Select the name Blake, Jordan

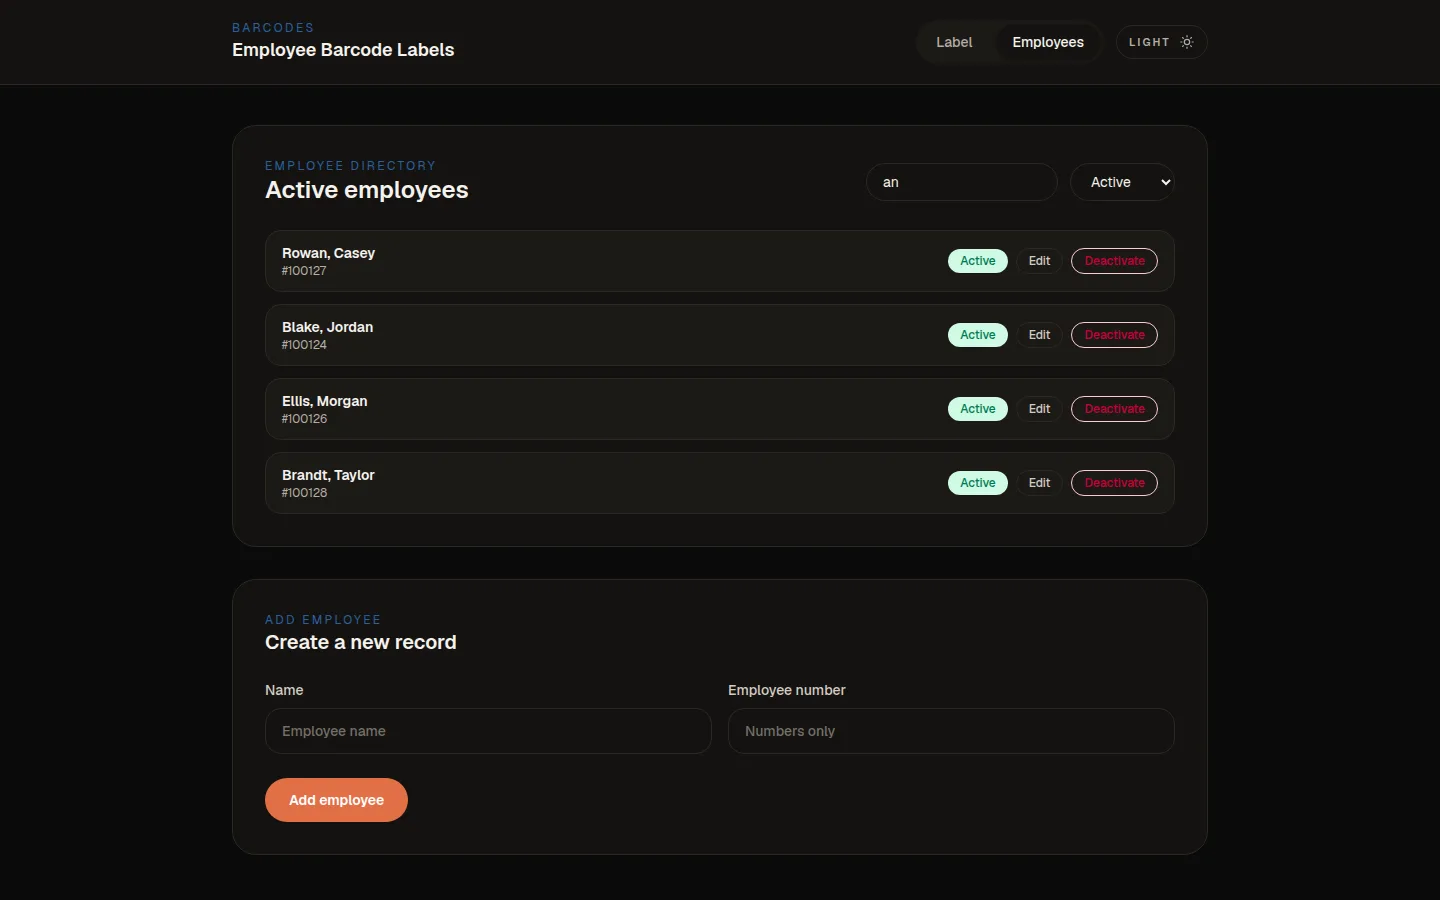click(x=327, y=327)
